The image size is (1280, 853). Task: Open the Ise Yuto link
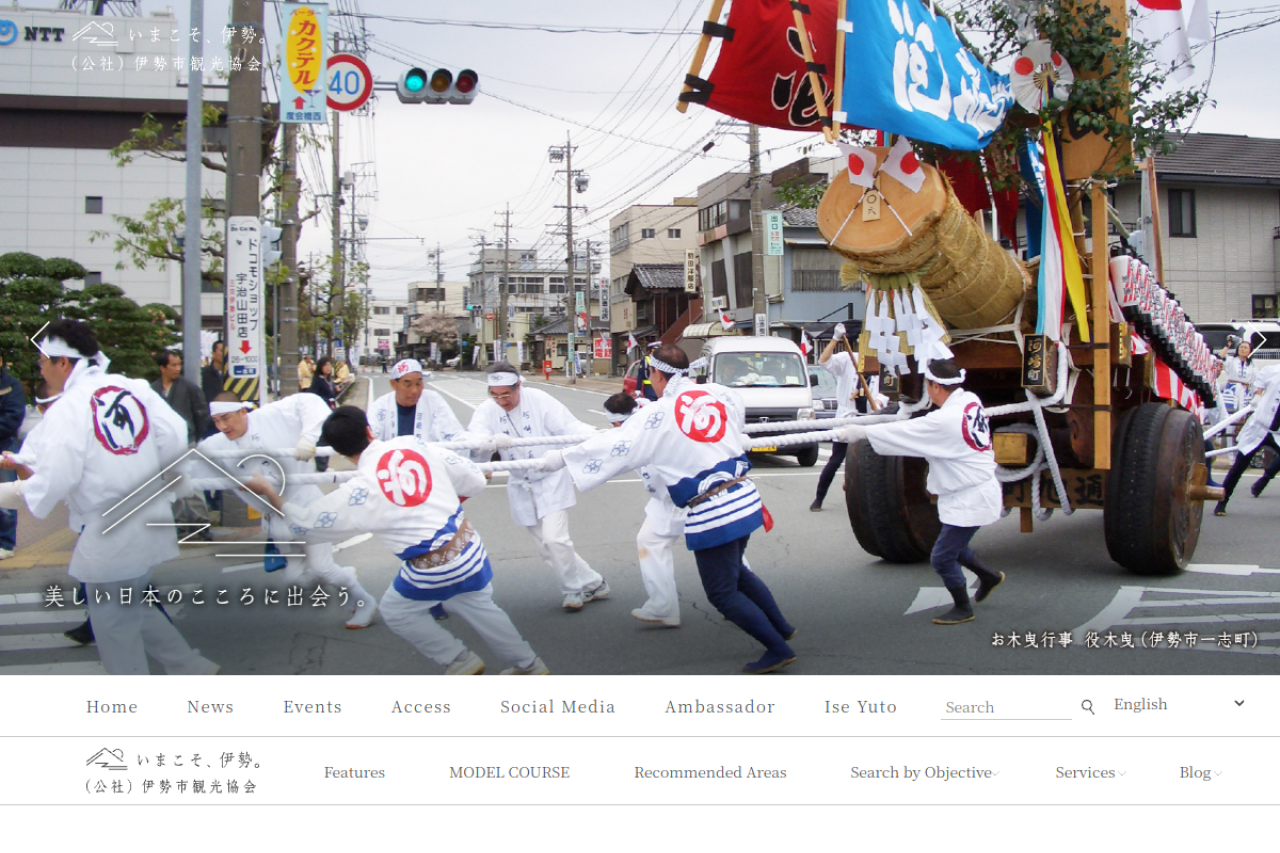point(860,707)
